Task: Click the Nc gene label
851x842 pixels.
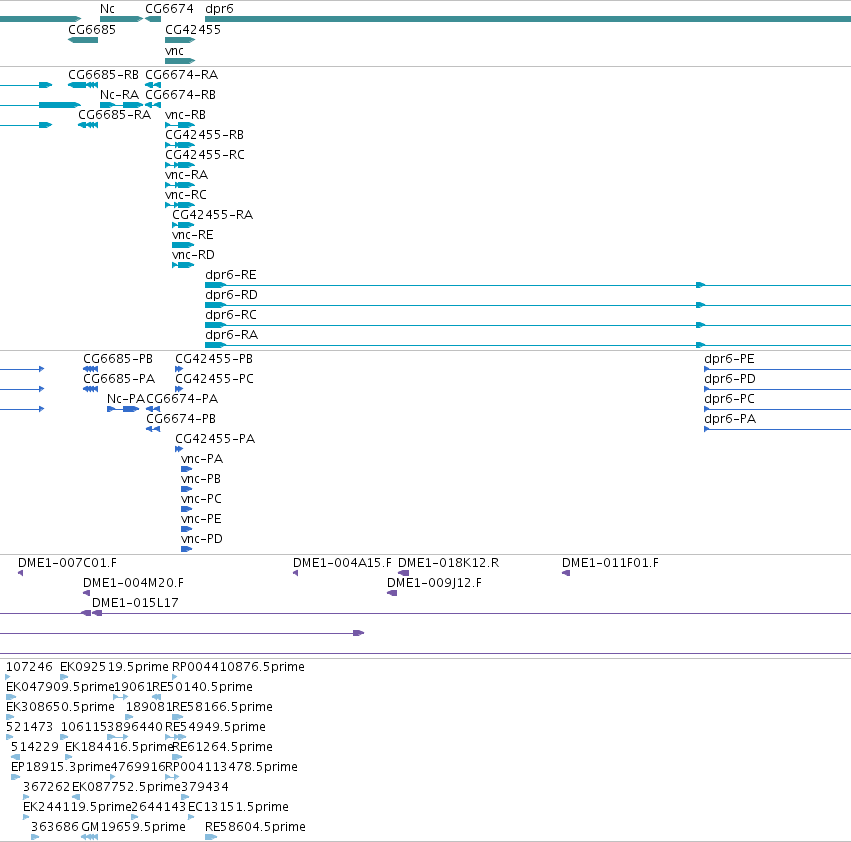Action: [107, 9]
